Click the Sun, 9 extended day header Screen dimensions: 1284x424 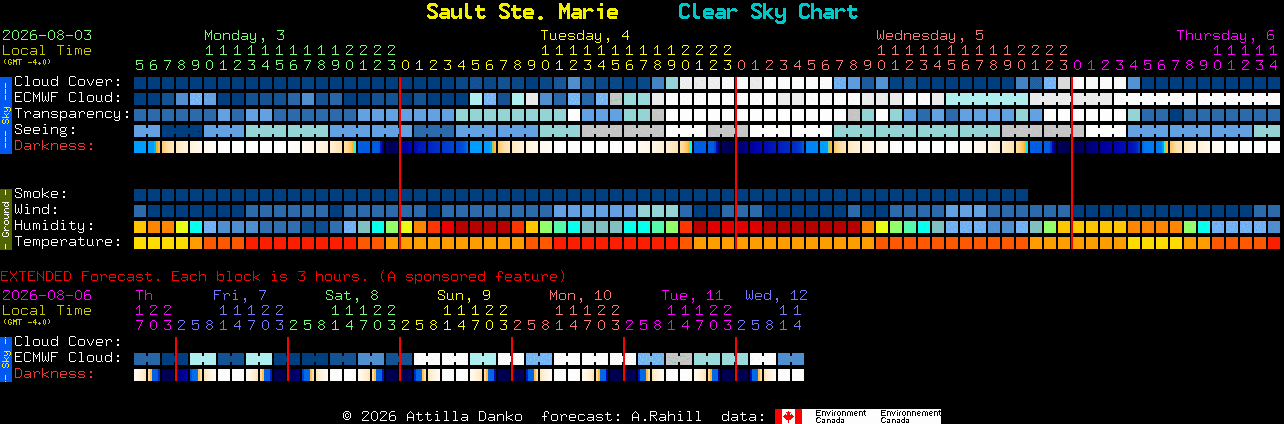464,295
